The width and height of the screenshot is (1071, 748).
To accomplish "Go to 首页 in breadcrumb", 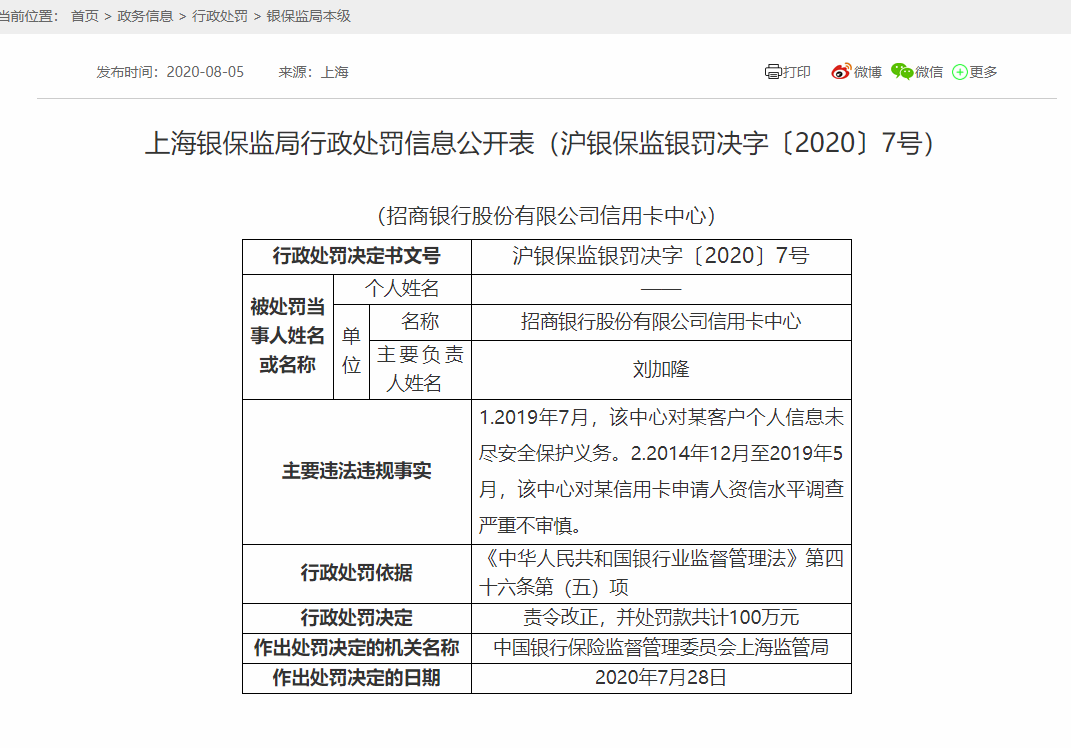I will 85,16.
